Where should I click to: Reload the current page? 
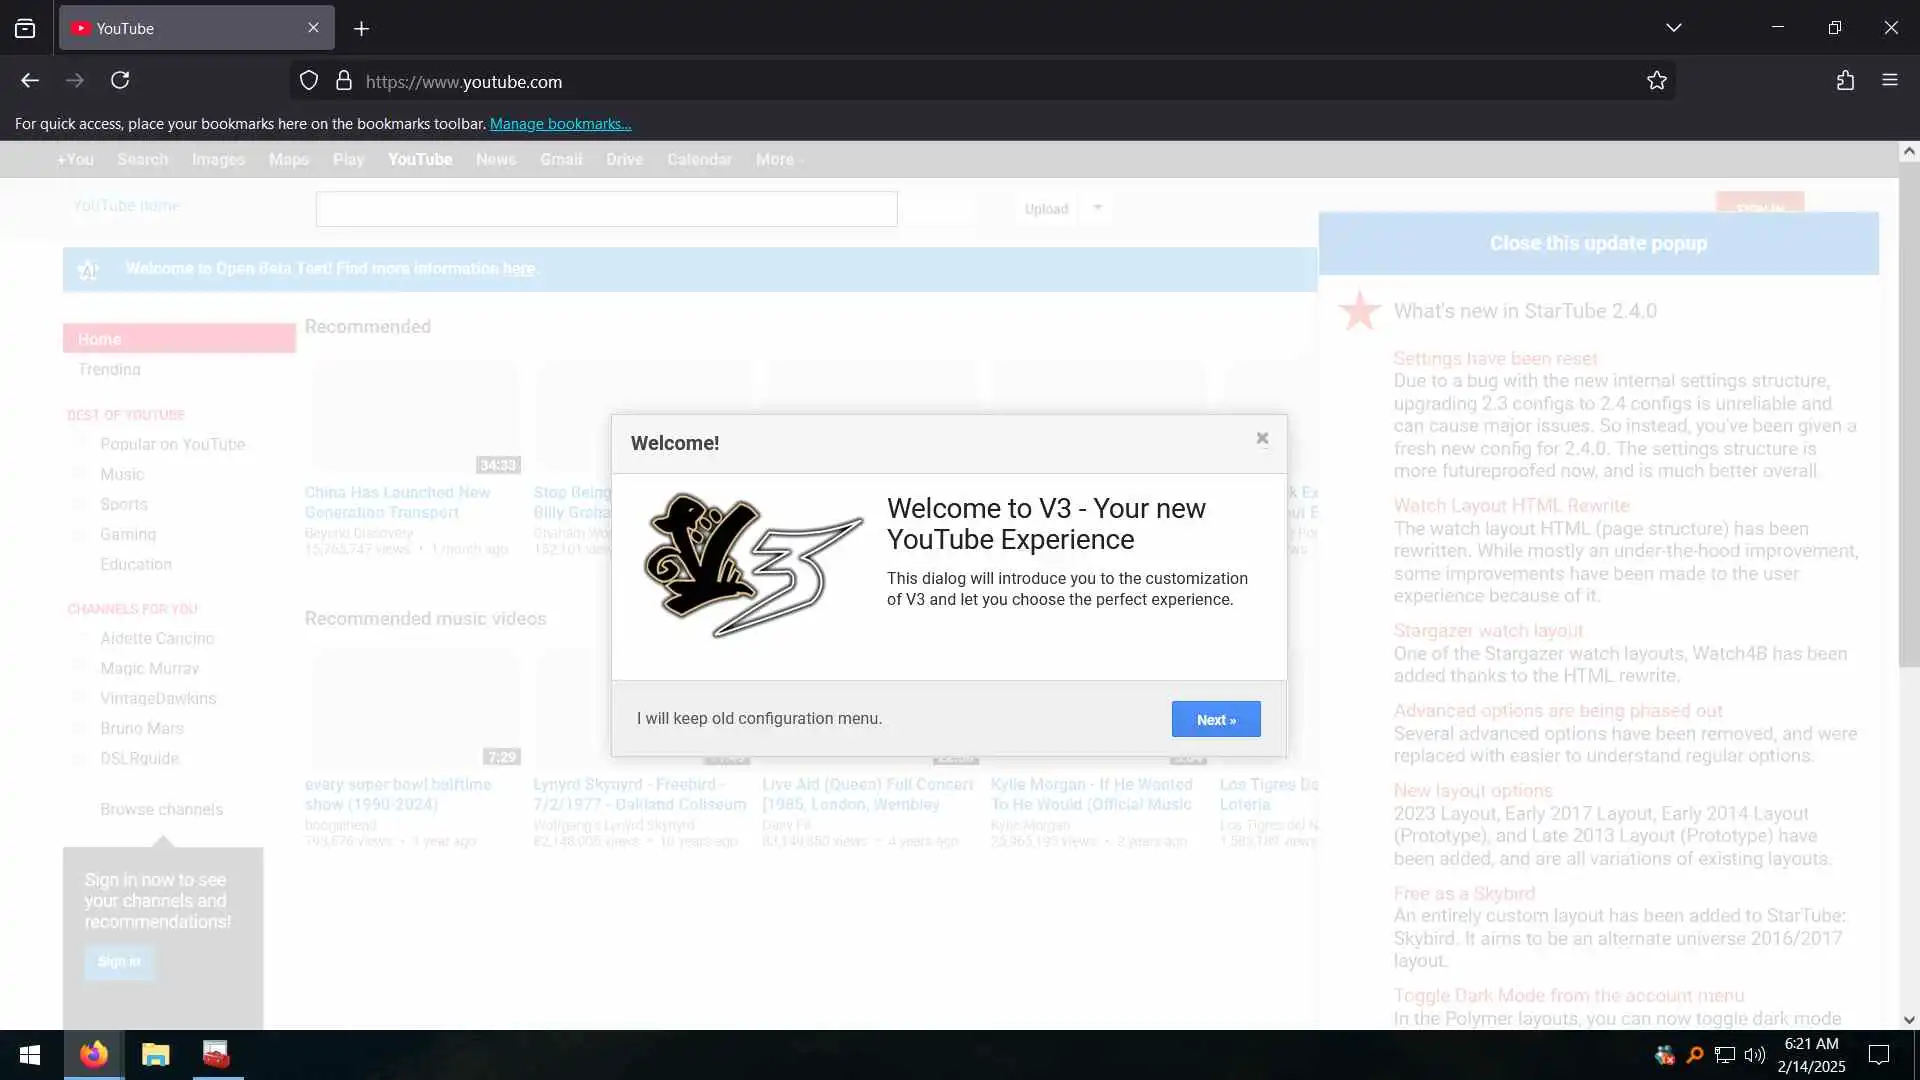coord(120,81)
